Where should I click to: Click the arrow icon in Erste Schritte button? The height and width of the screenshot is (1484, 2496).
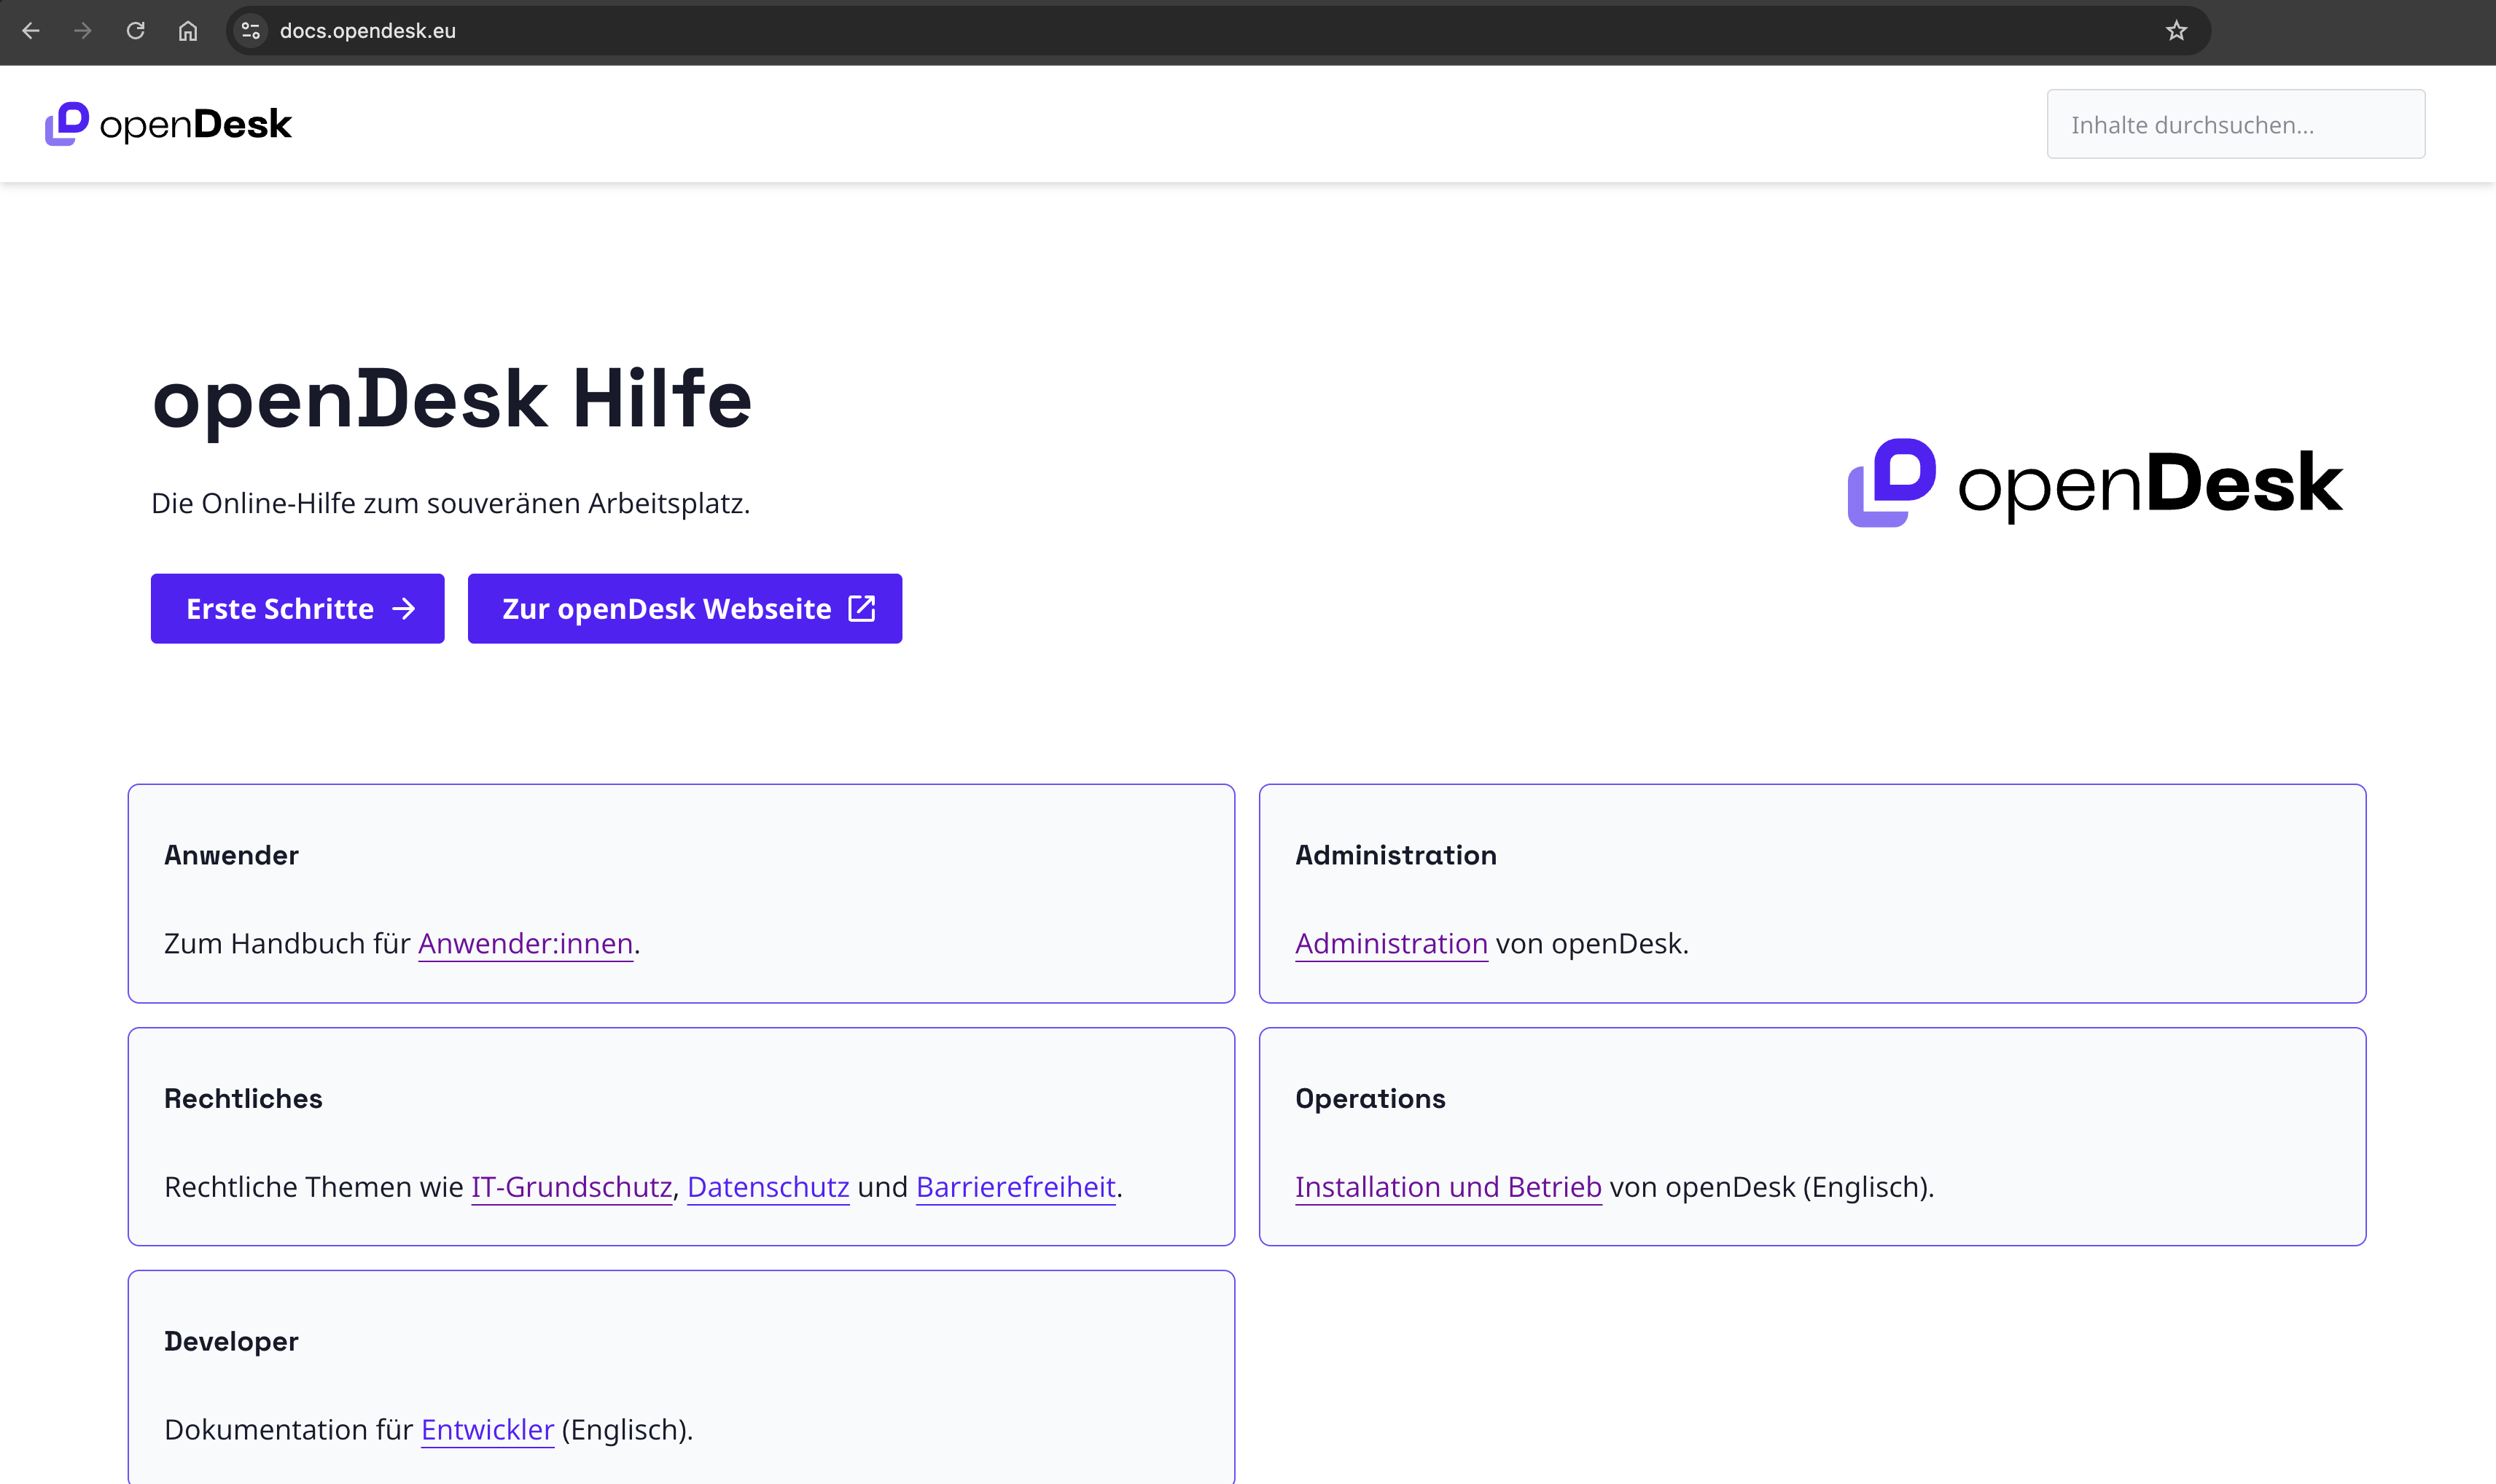click(404, 608)
